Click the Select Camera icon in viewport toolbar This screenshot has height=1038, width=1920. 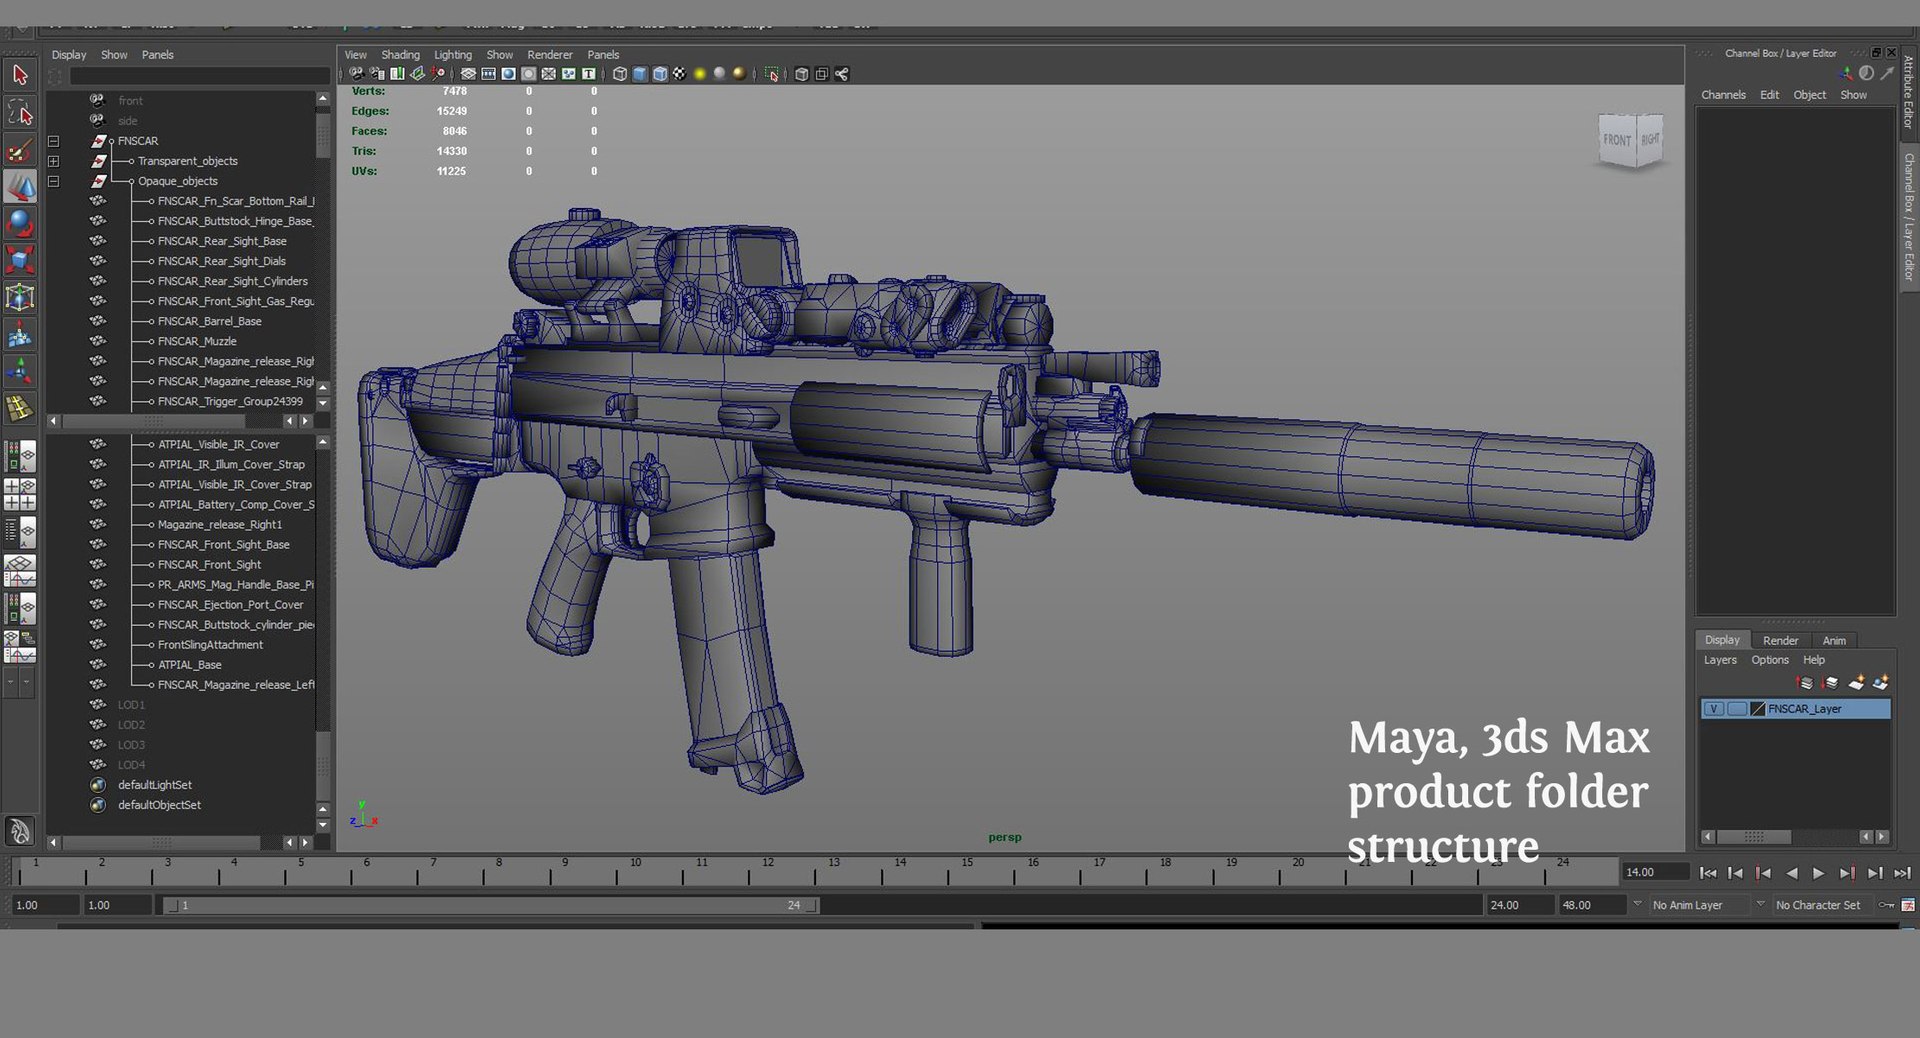pos(357,74)
